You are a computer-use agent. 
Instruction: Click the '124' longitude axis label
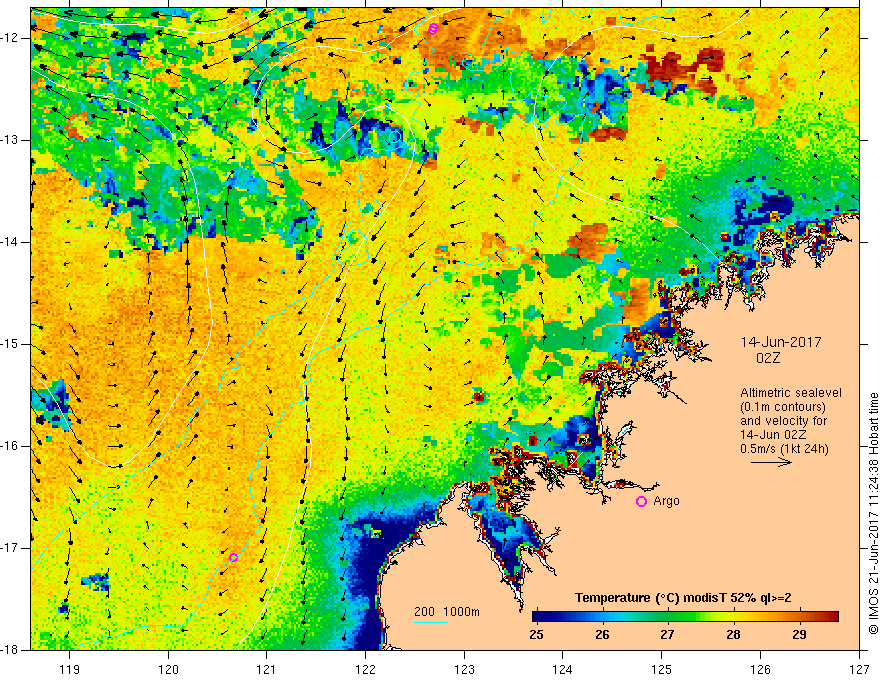563,669
